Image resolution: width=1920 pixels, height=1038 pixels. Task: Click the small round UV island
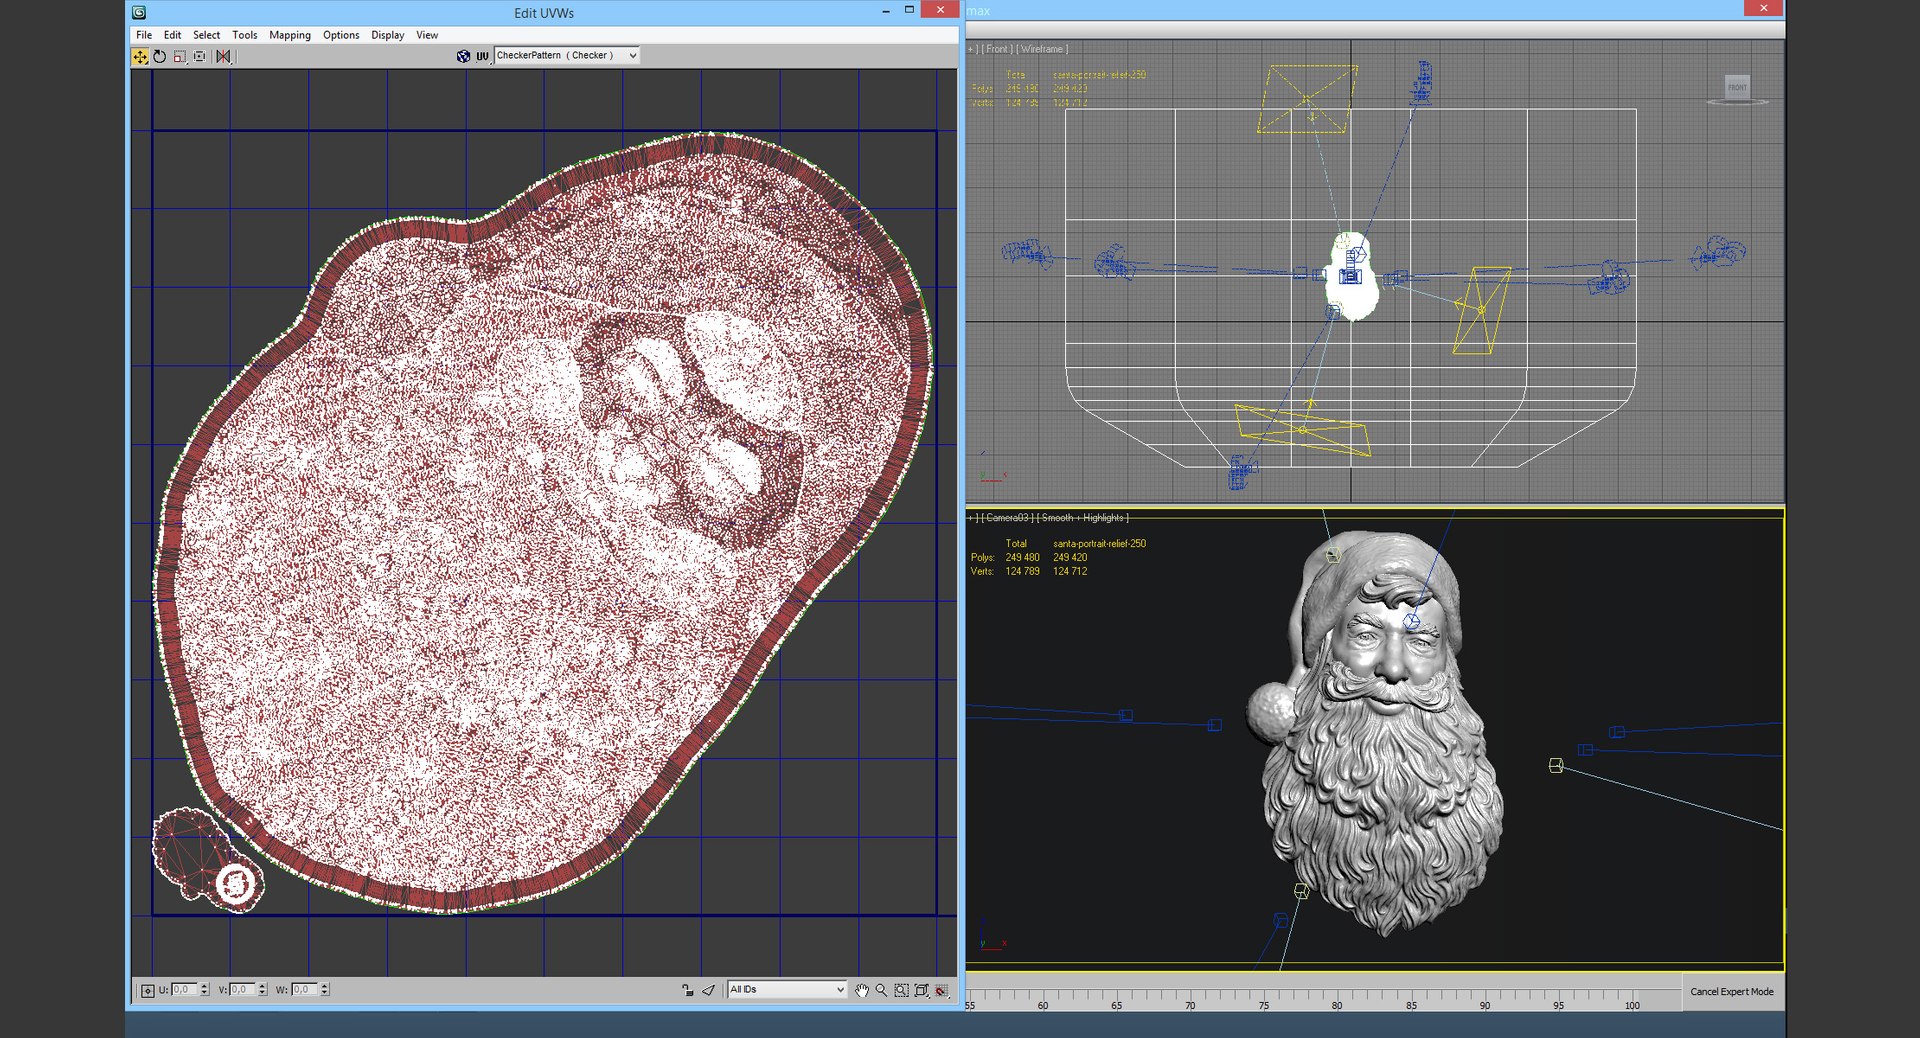click(237, 885)
